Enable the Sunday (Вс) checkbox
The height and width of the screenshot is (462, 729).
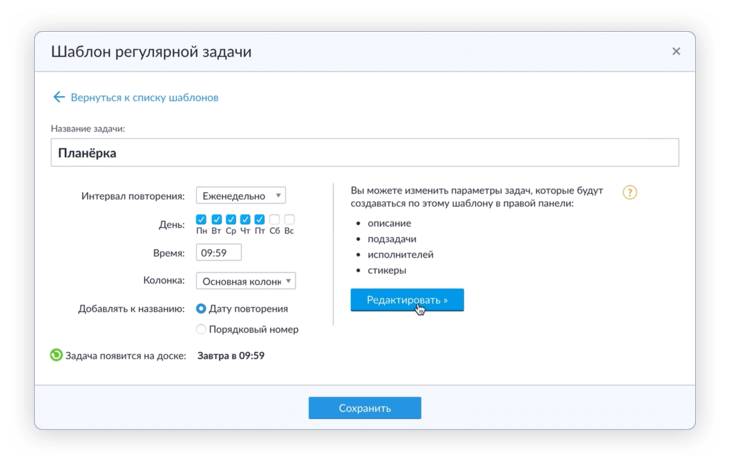click(x=289, y=220)
